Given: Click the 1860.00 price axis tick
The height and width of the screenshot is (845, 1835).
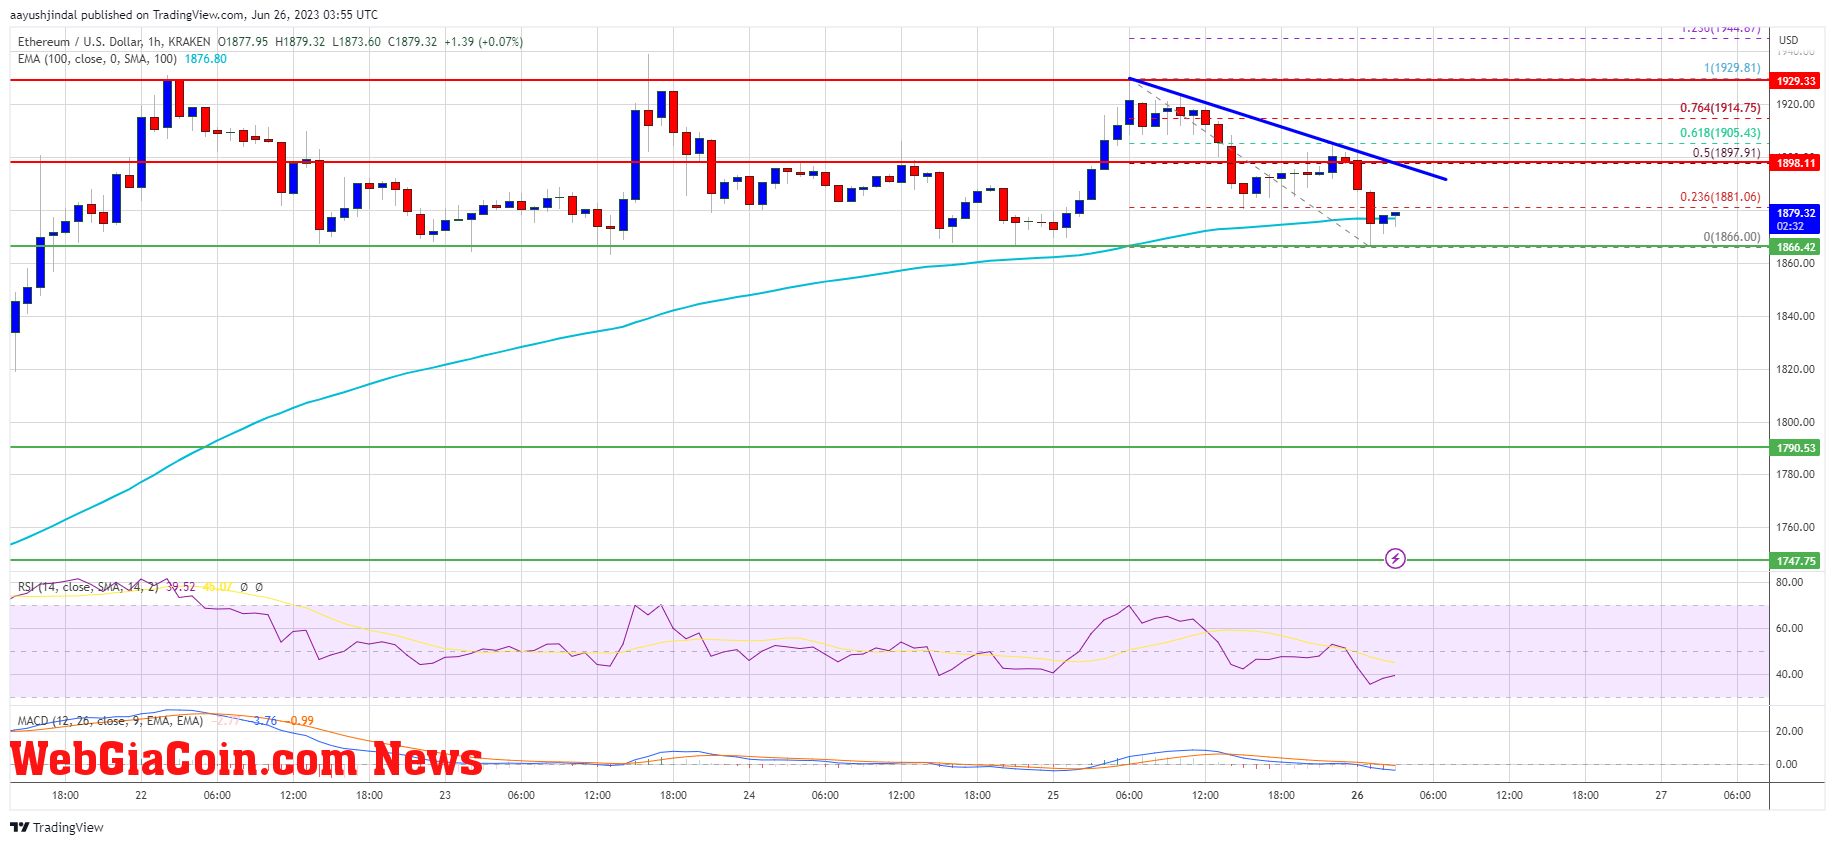Looking at the screenshot, I should [x=1796, y=263].
